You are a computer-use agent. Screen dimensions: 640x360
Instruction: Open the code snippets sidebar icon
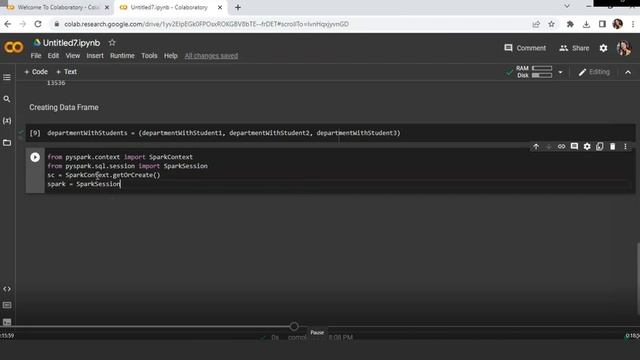7,289
